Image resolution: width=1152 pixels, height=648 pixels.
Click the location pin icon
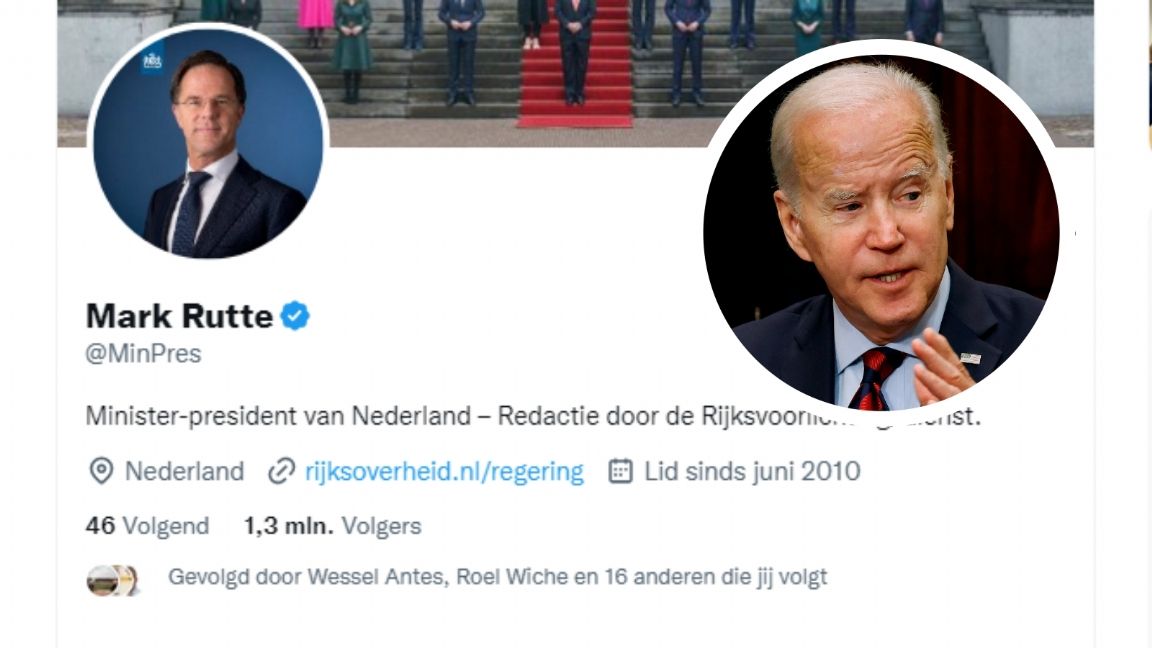[x=101, y=471]
